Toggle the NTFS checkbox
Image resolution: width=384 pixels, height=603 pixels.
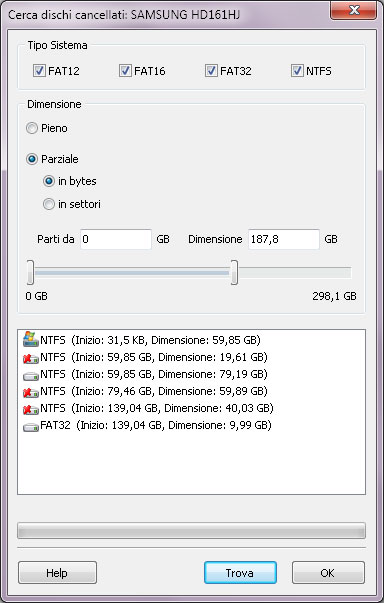click(x=298, y=71)
